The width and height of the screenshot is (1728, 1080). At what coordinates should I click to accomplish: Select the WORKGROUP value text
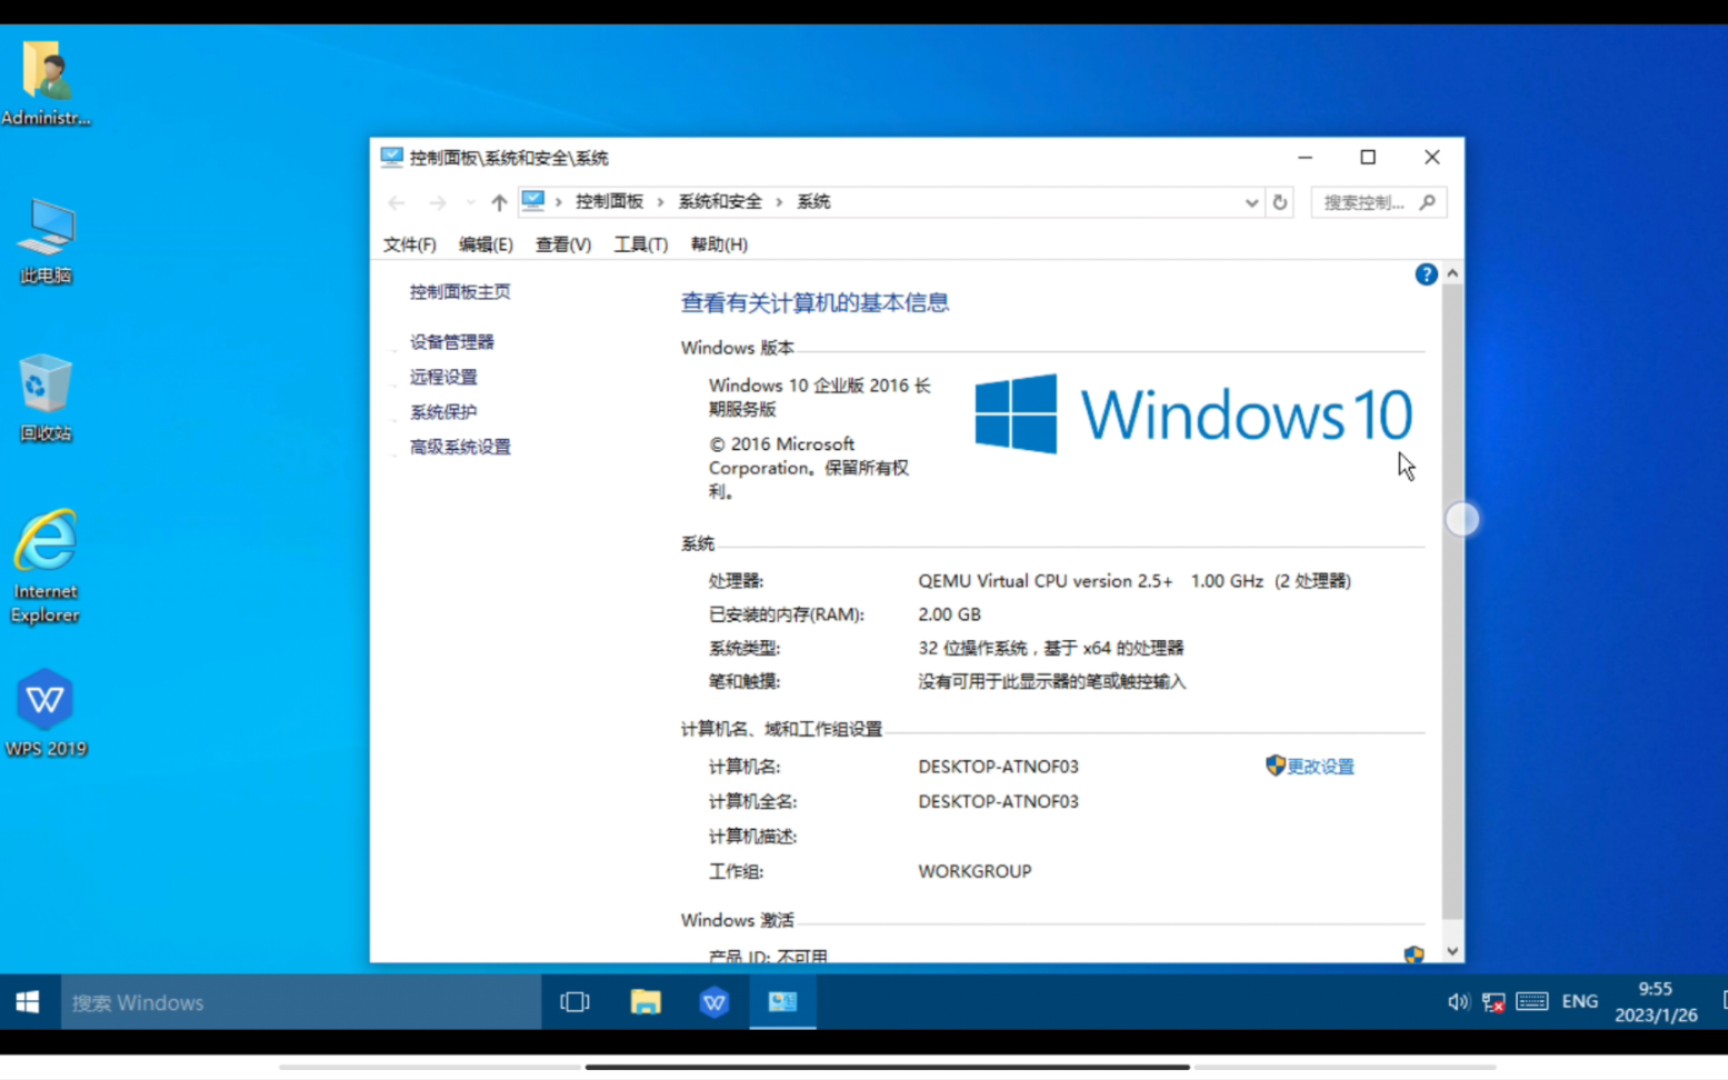coord(975,871)
